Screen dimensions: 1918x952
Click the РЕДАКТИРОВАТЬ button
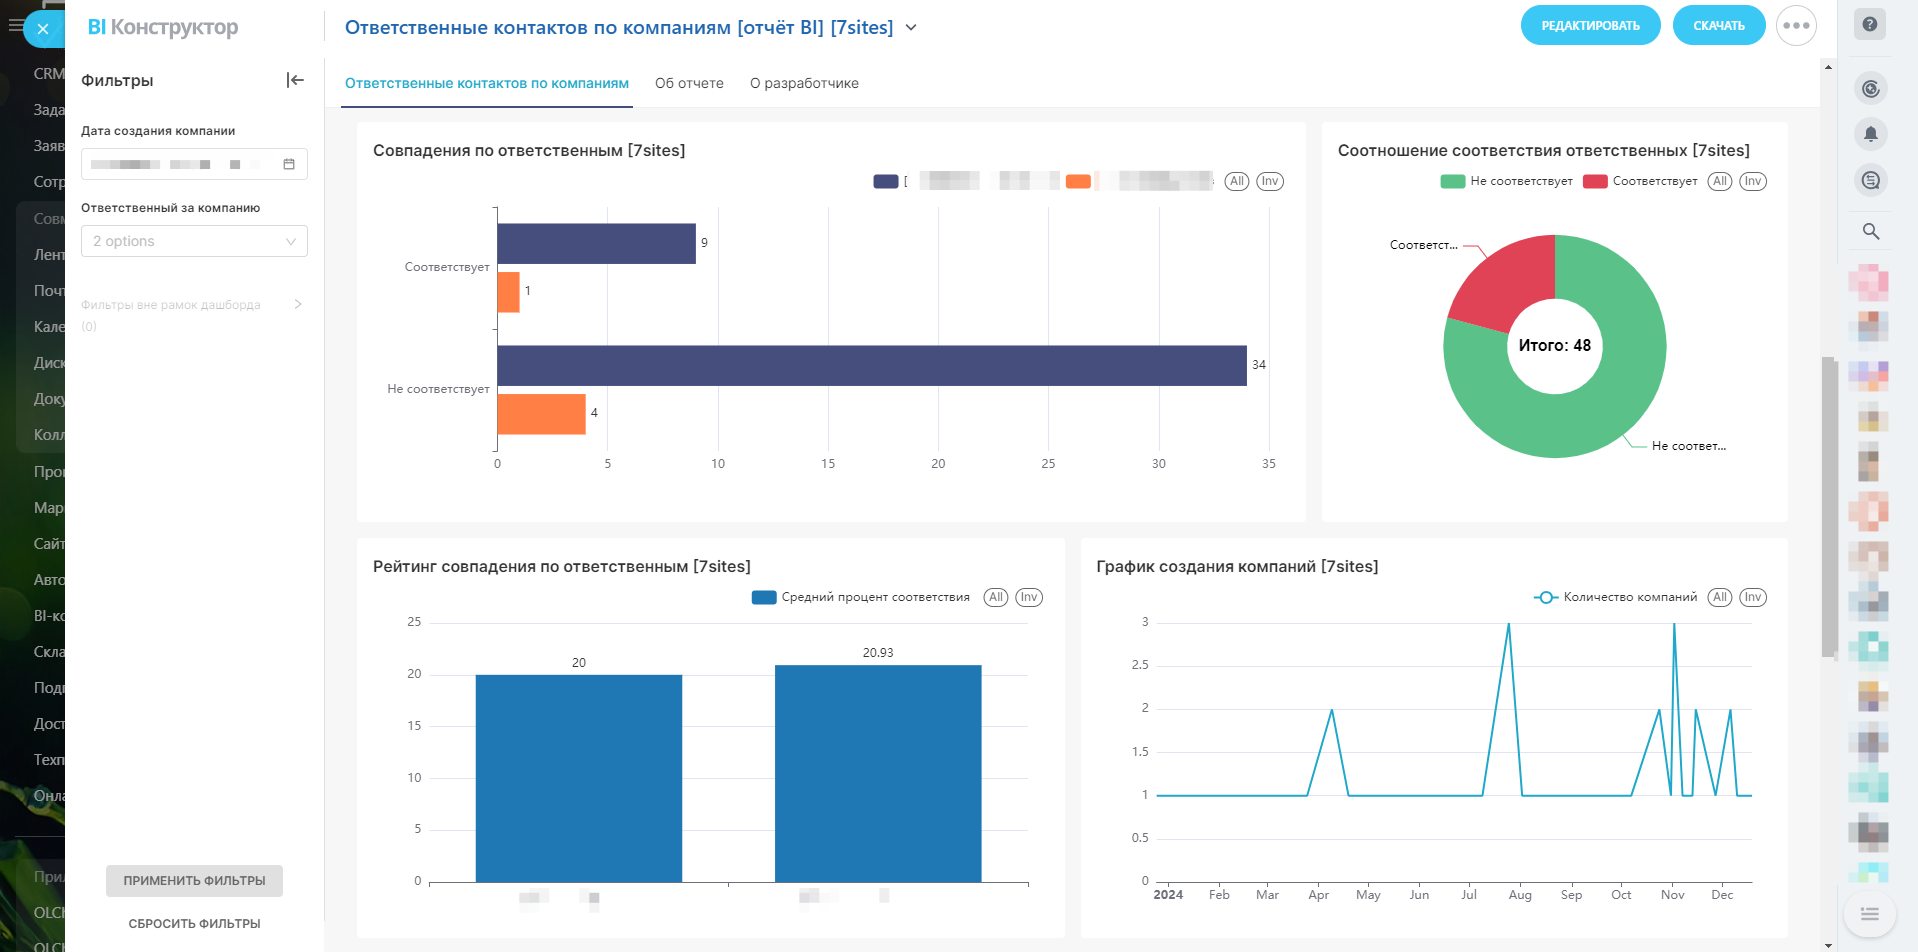1590,26
